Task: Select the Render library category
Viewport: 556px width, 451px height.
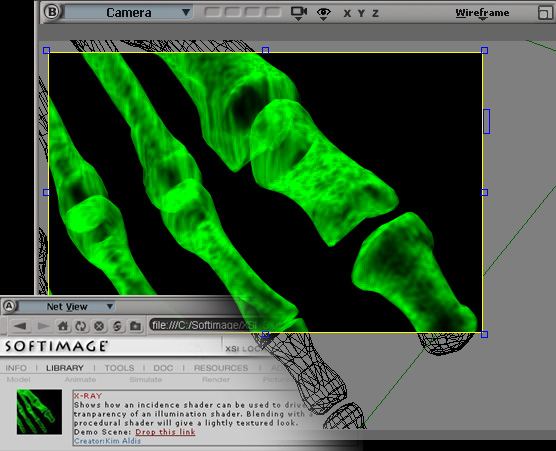Action: 216,379
